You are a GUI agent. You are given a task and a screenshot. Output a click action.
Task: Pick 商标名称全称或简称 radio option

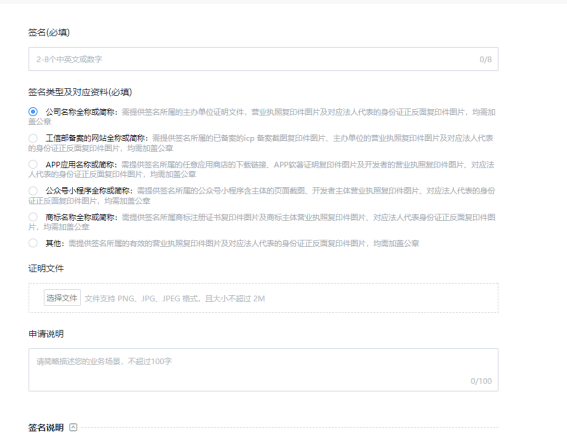point(33,217)
